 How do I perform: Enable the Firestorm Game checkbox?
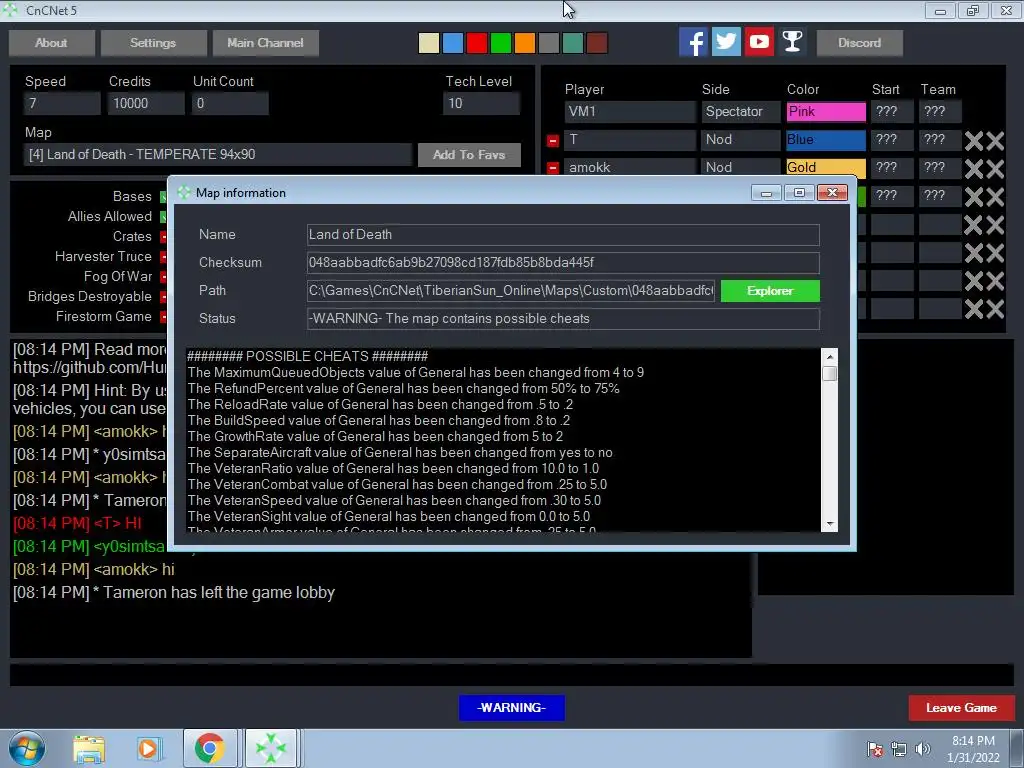(x=163, y=317)
